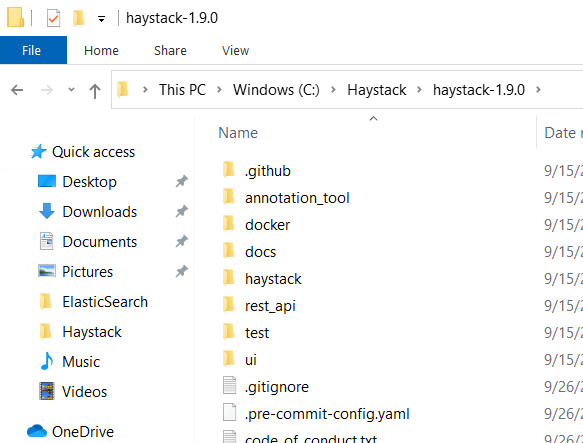The image size is (583, 443).
Task: Unpin Desktop using its pin icon
Action: [x=181, y=182]
